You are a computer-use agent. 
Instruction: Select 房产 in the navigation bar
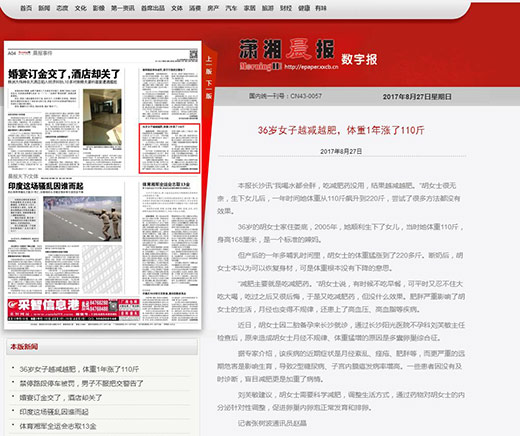213,8
